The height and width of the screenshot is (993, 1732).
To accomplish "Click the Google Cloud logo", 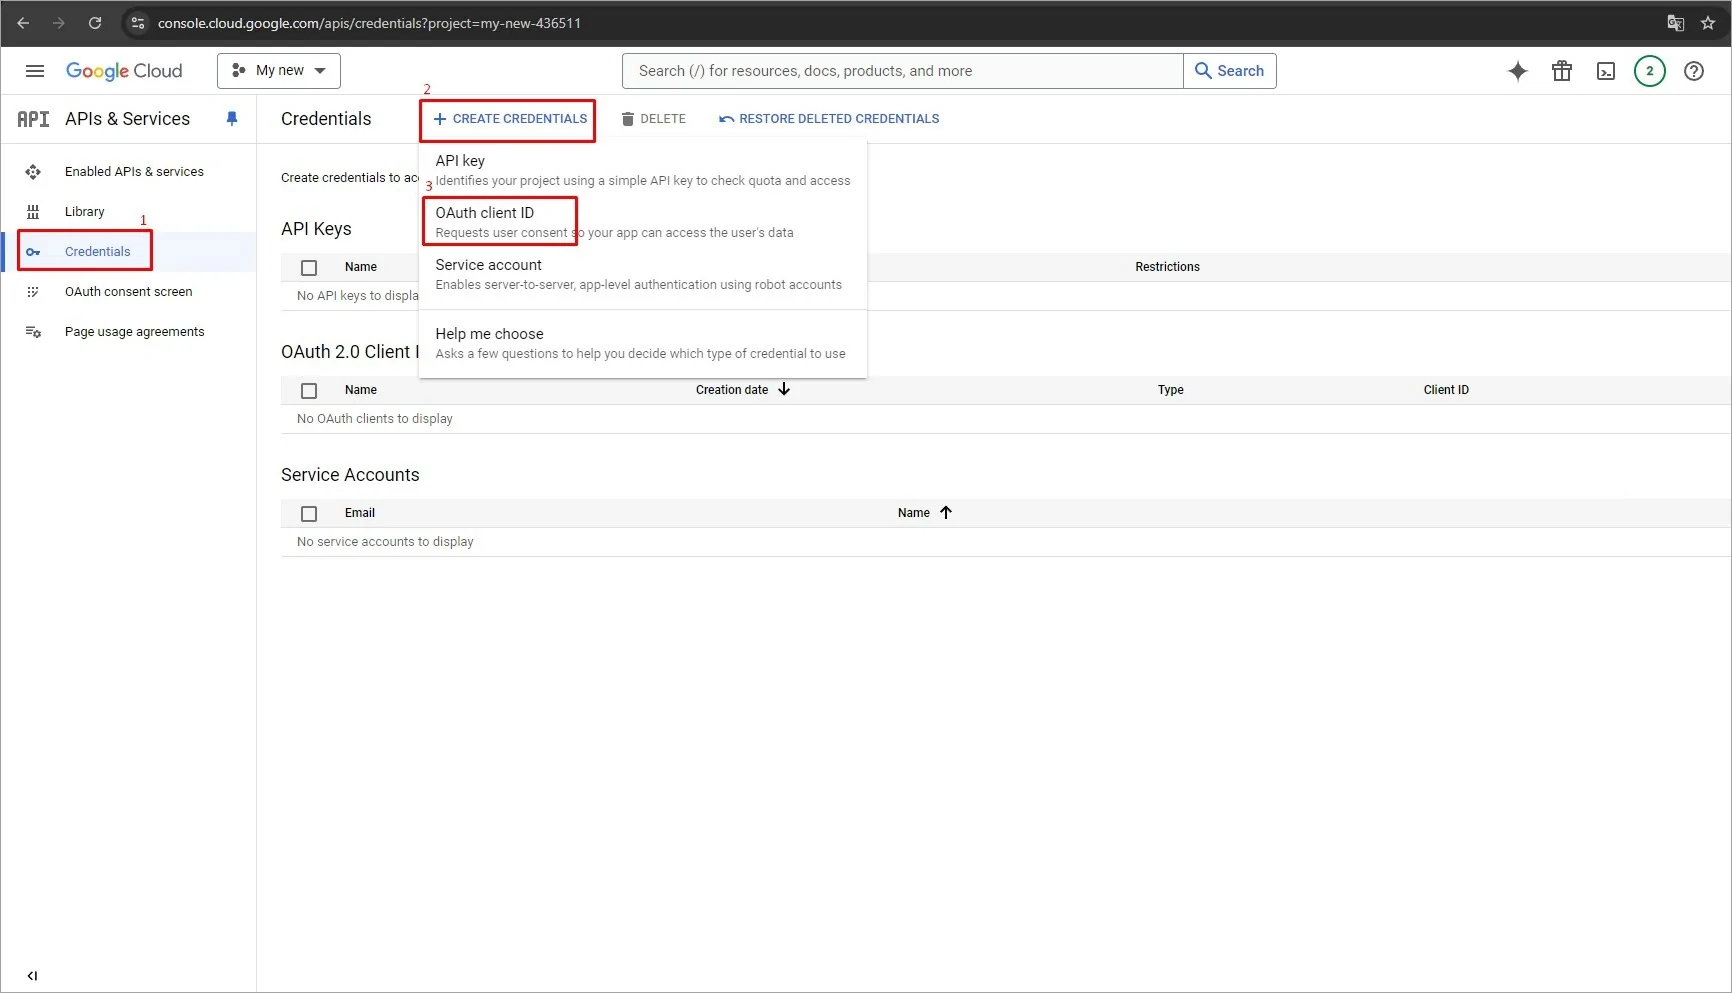I will pos(124,71).
